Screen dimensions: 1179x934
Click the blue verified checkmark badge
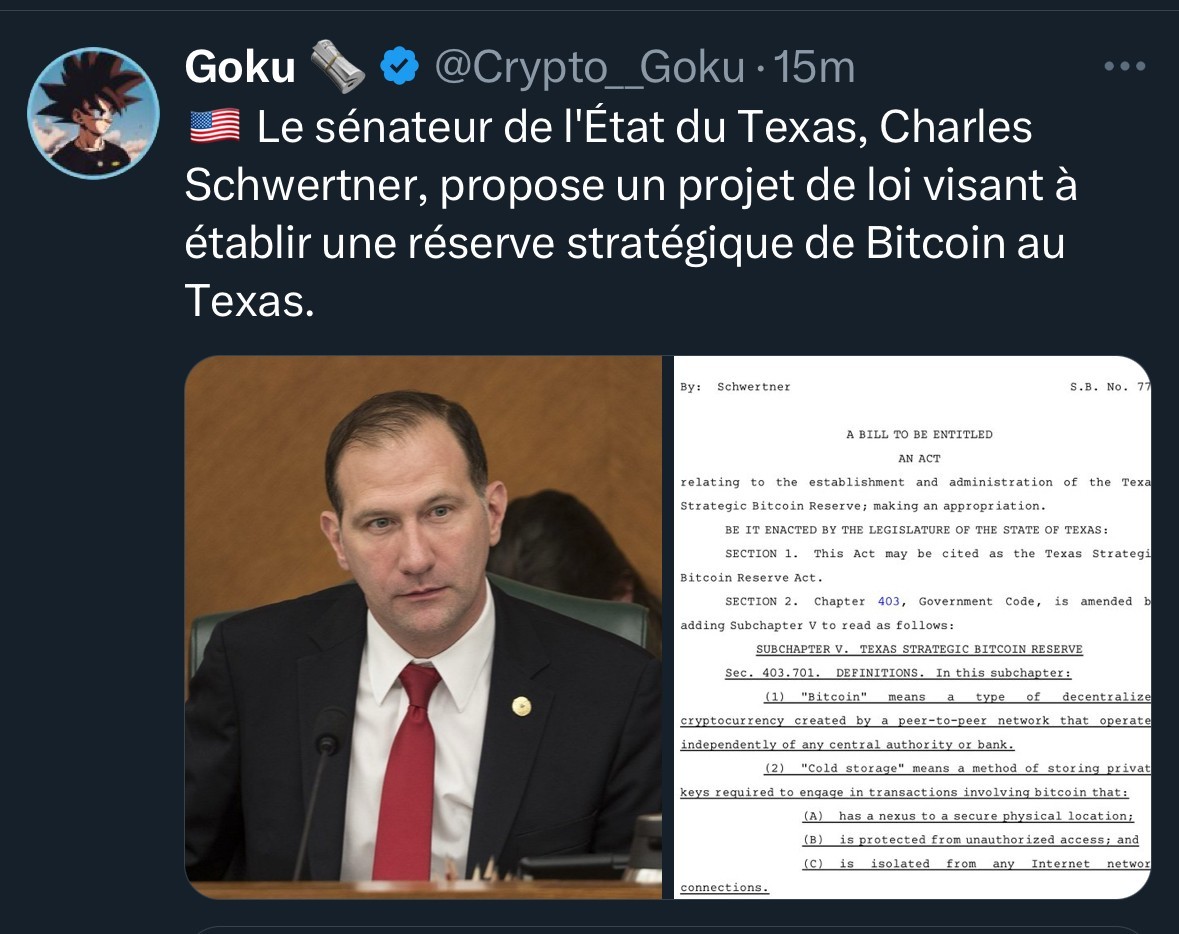tap(399, 66)
